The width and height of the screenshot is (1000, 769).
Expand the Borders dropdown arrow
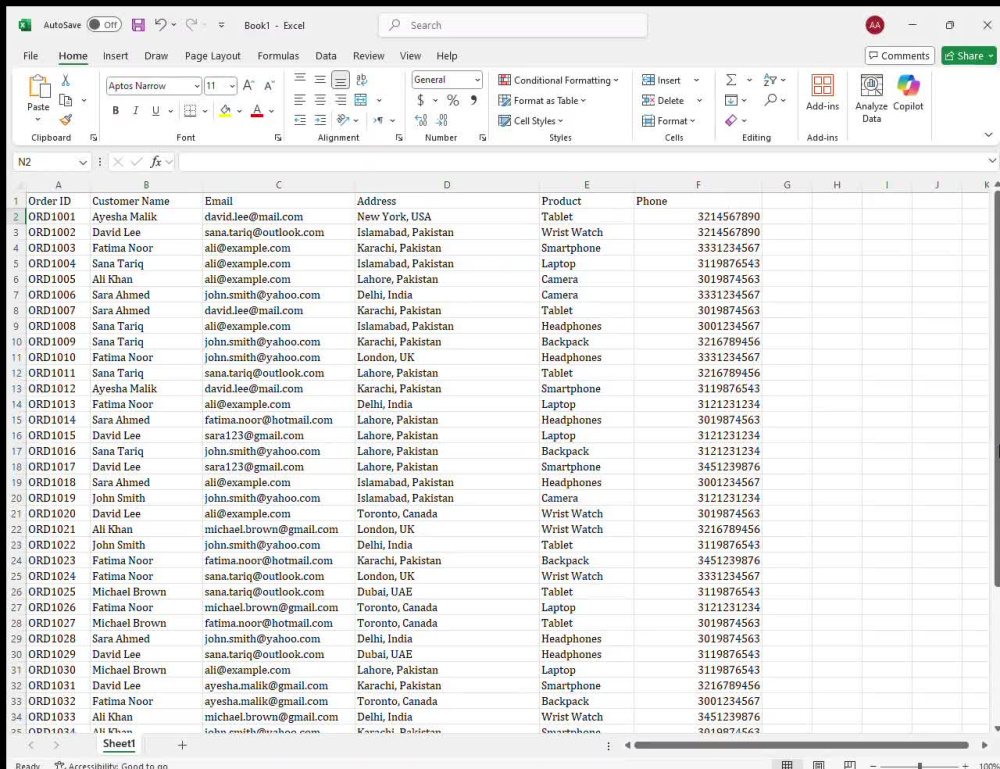(205, 111)
